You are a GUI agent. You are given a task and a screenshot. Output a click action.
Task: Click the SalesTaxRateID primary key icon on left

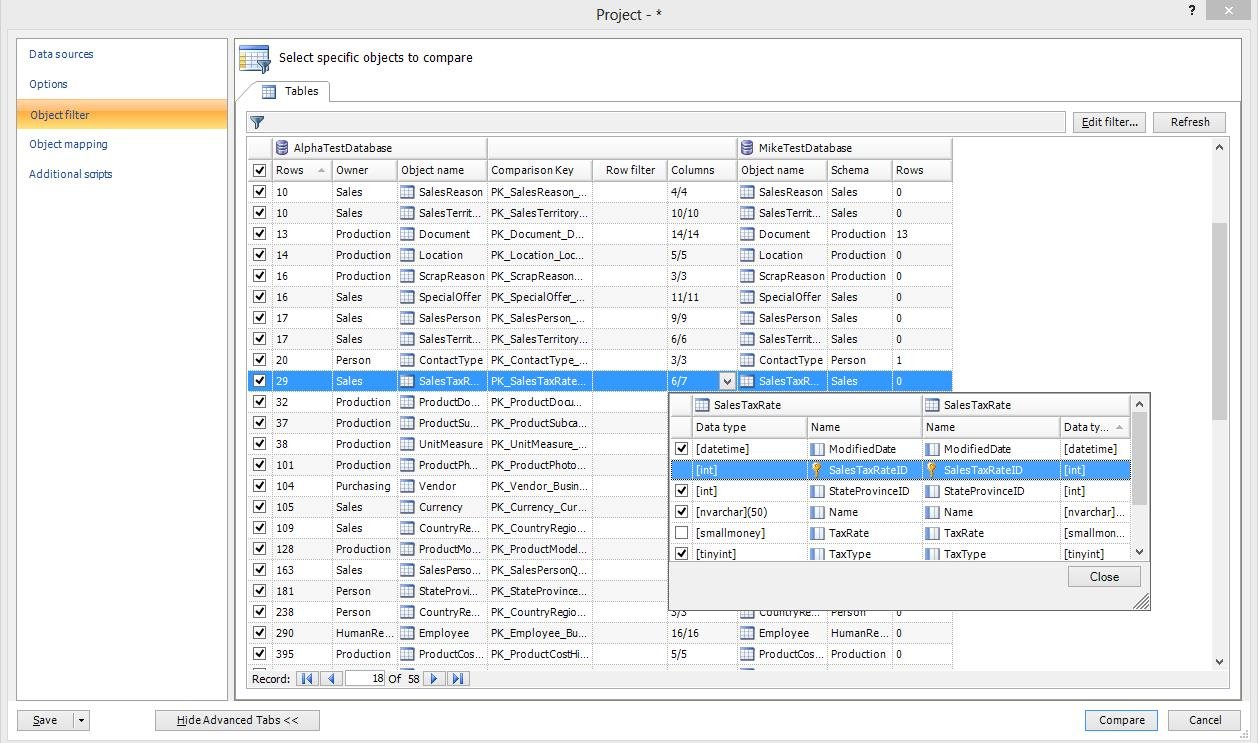[x=816, y=470]
